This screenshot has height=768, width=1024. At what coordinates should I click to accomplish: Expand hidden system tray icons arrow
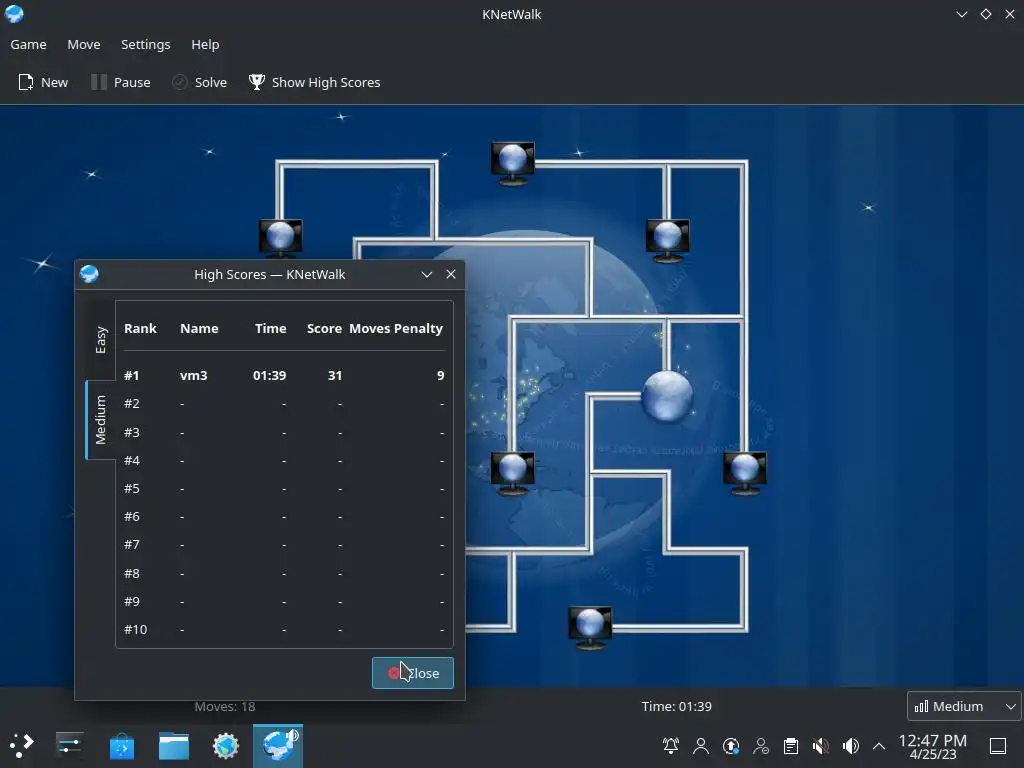(x=879, y=746)
